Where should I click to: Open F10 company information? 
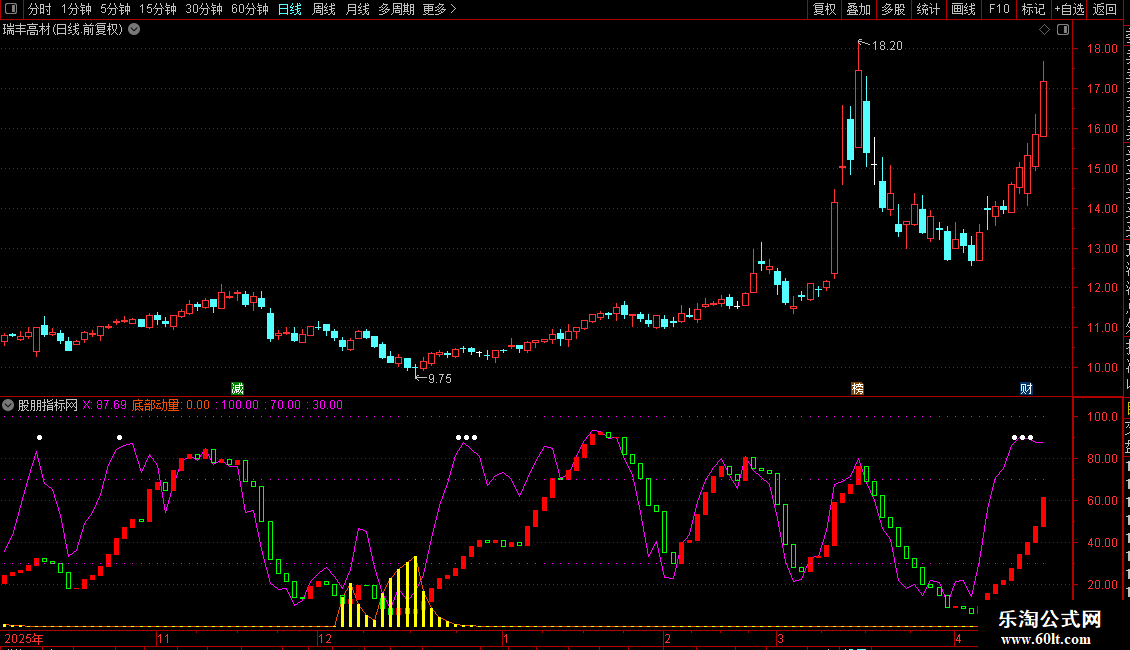(999, 9)
